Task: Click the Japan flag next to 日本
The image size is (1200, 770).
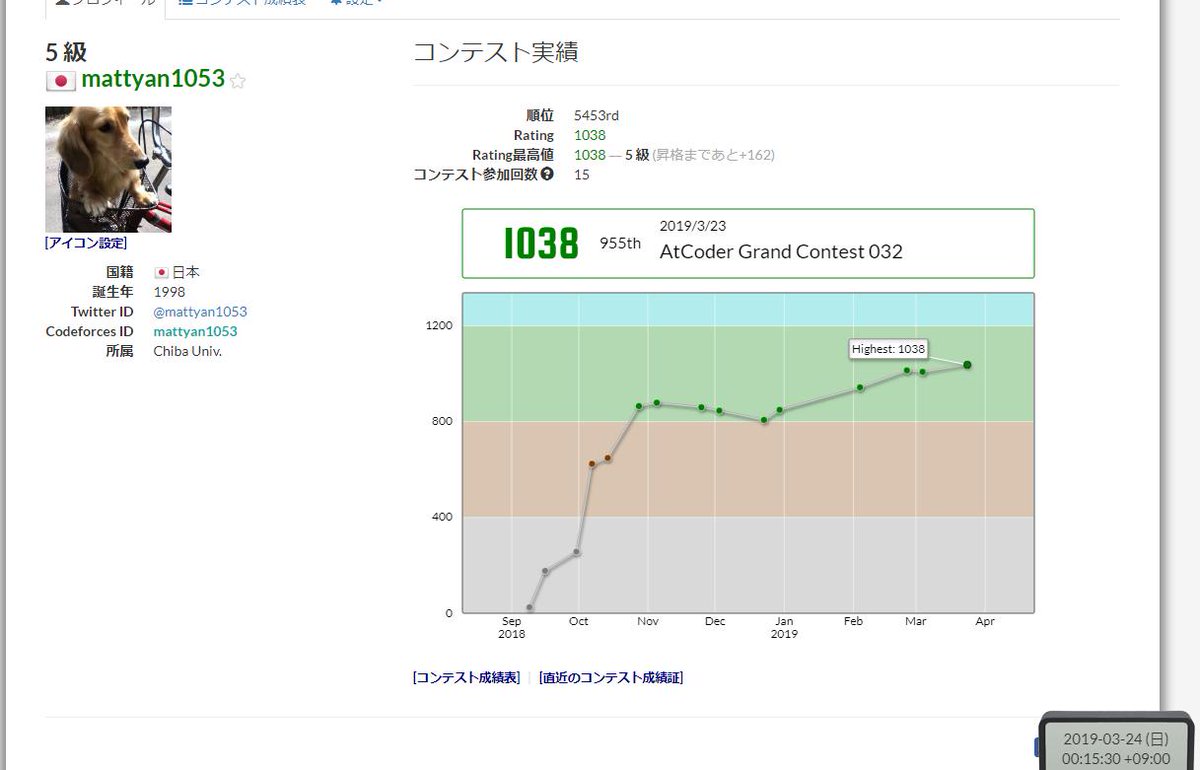Action: click(x=160, y=271)
